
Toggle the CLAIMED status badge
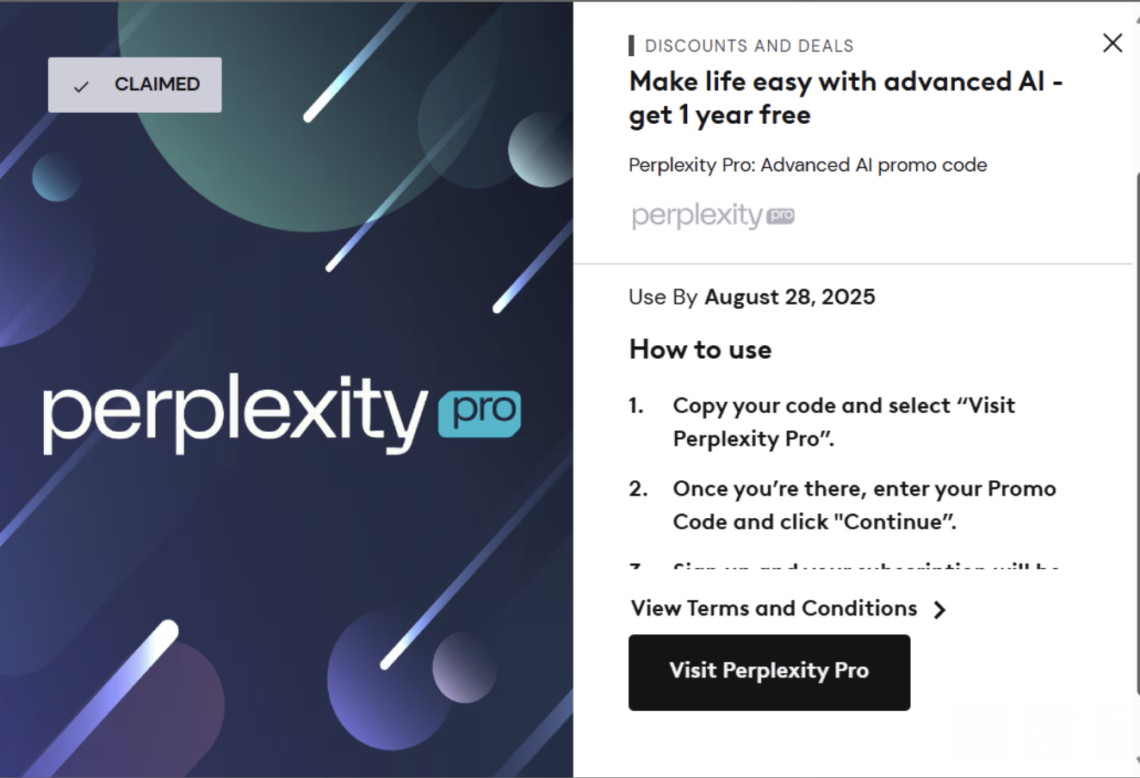[x=134, y=85]
